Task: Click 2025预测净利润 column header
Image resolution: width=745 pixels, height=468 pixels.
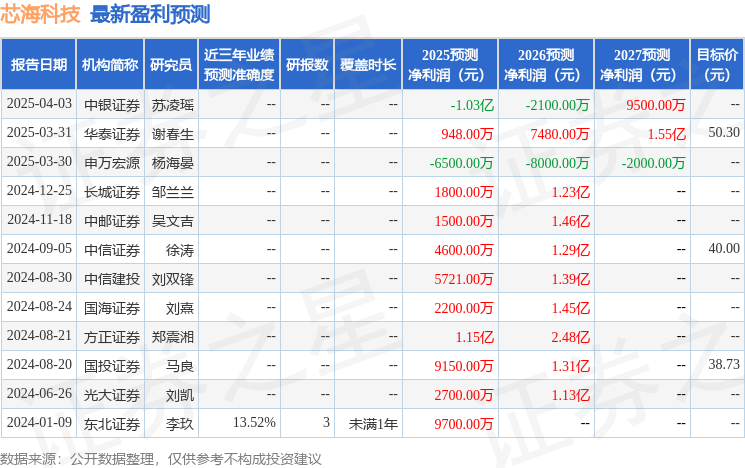Action: tap(450, 65)
